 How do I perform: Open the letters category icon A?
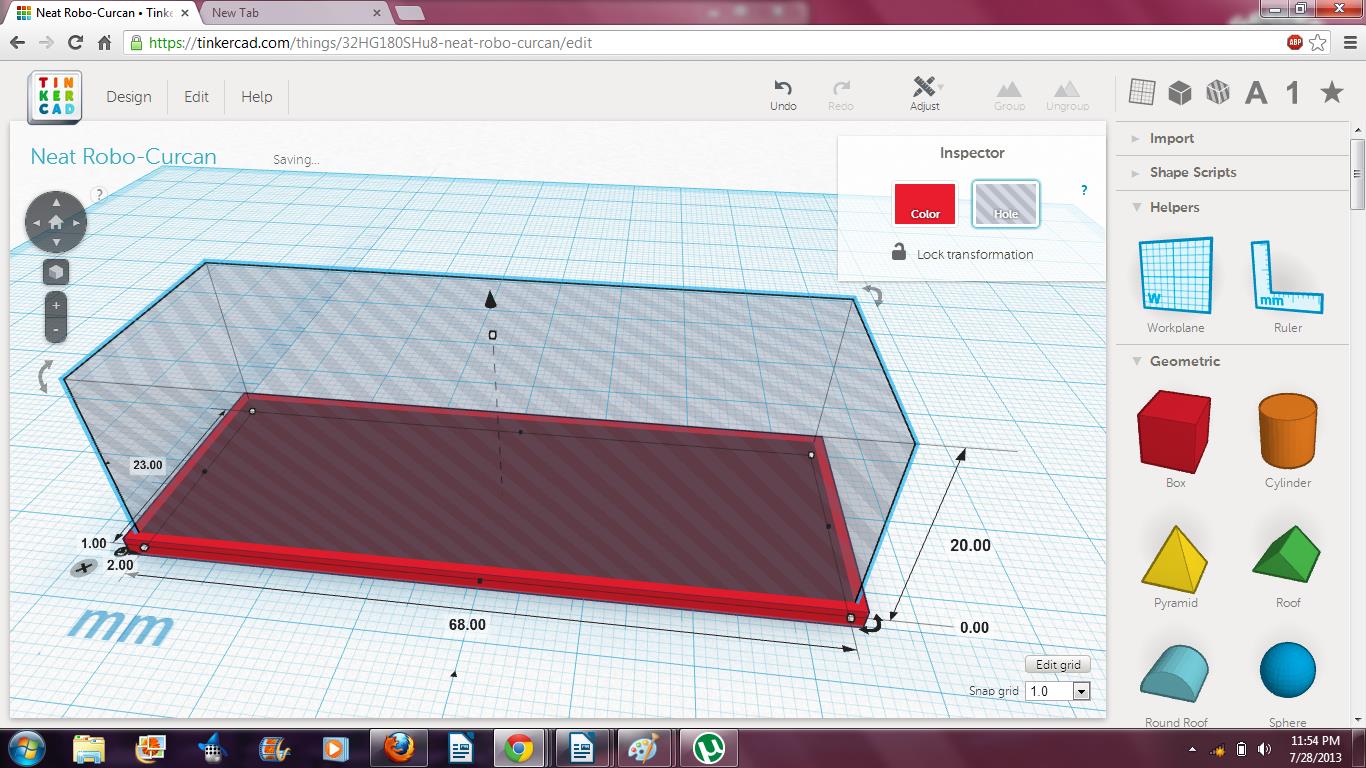[1256, 93]
